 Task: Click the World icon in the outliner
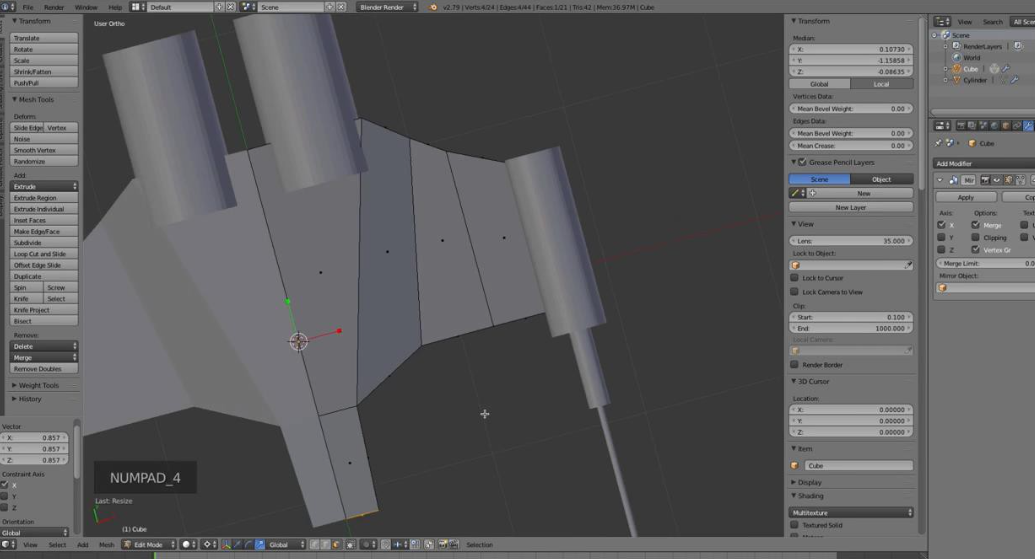(x=956, y=58)
